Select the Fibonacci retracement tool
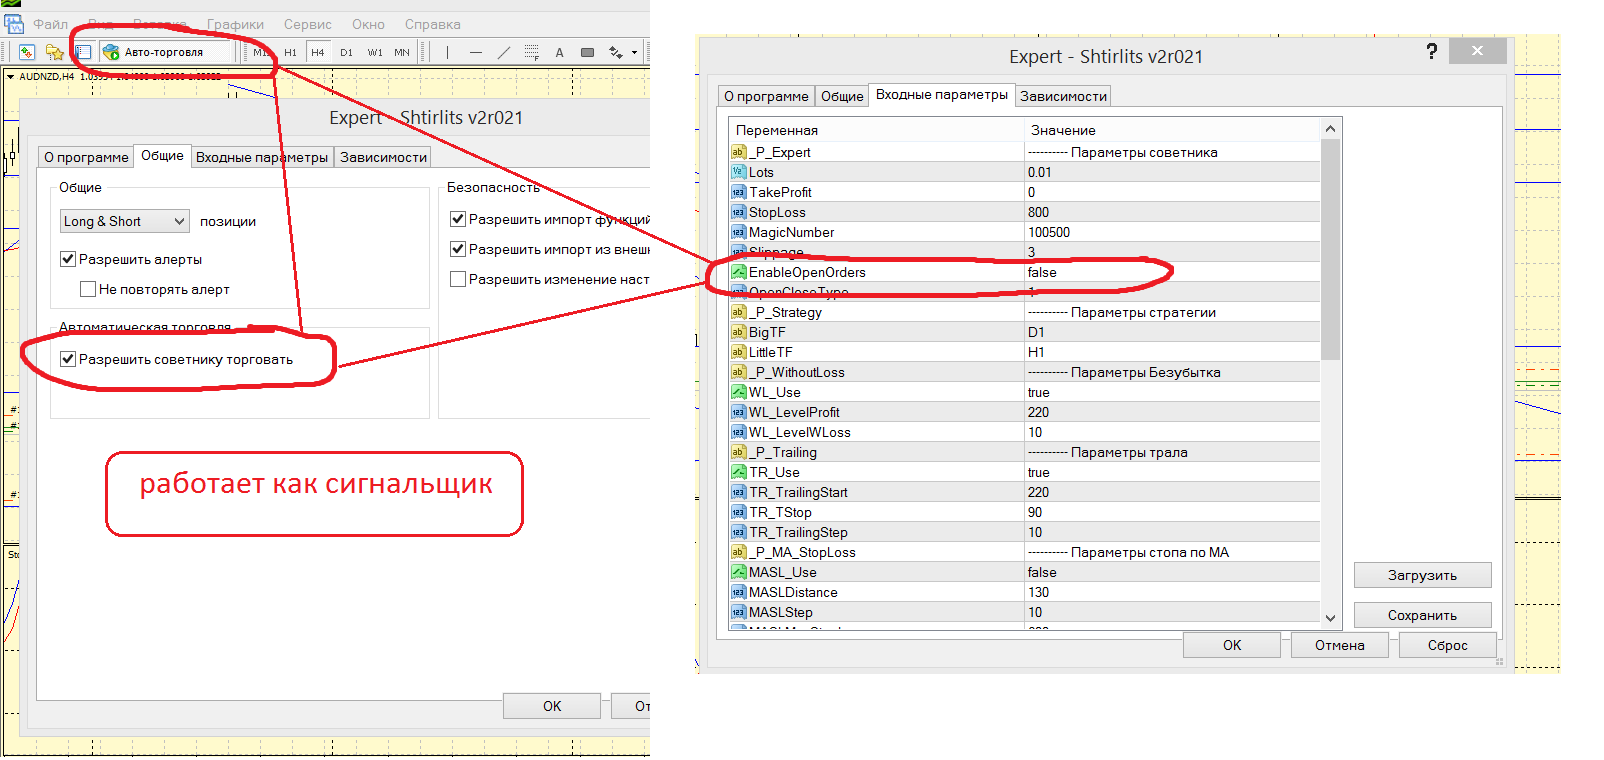1604x760 pixels. (531, 52)
